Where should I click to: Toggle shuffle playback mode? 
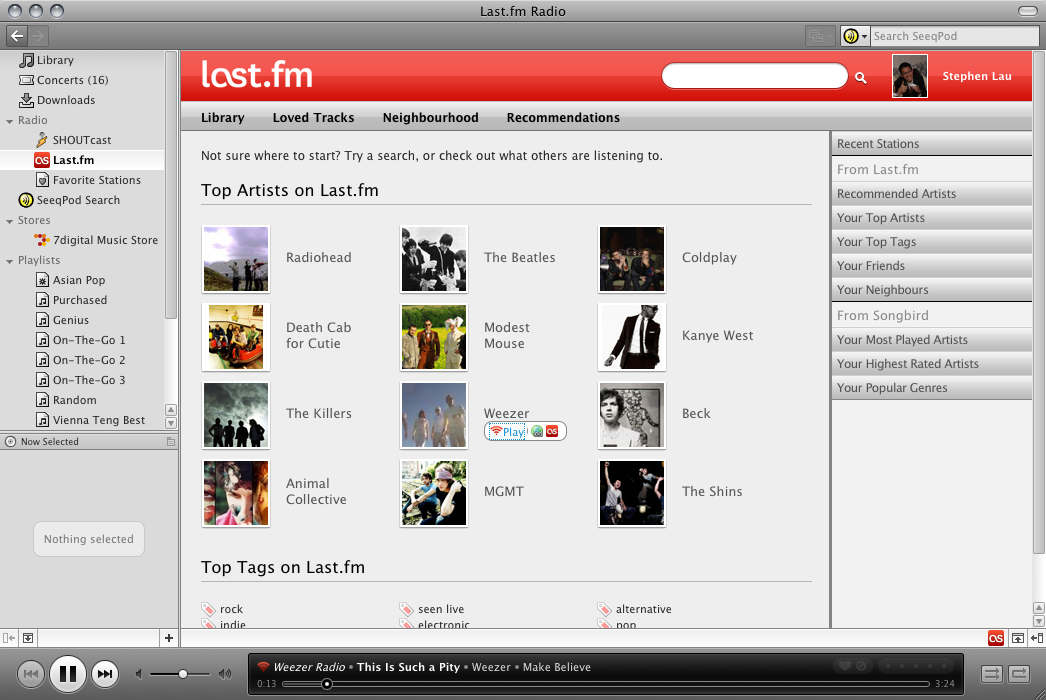[991, 674]
